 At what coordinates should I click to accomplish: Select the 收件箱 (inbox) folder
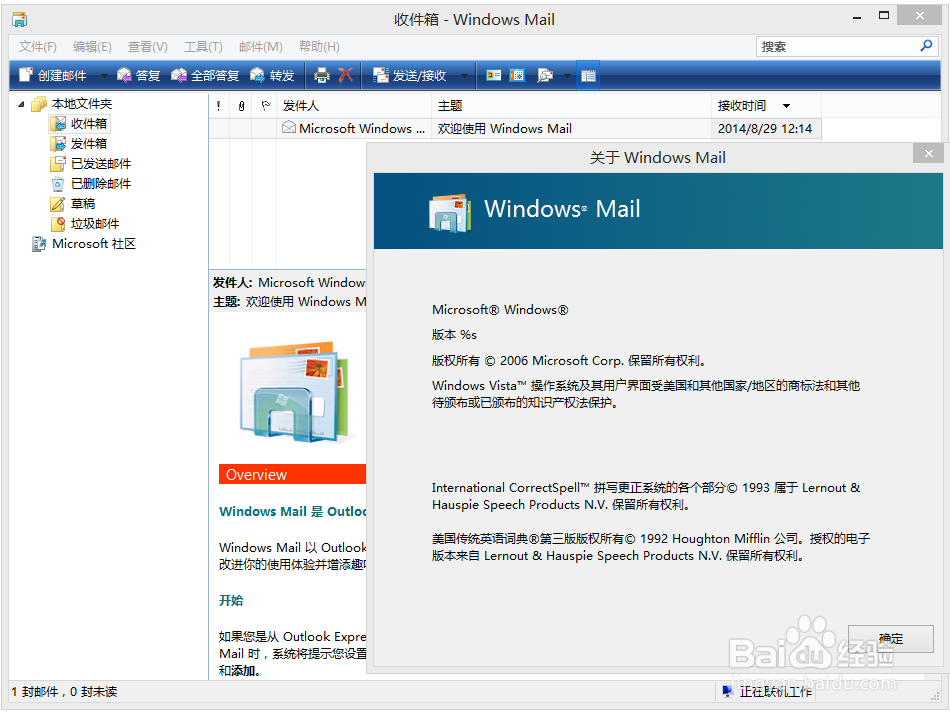point(79,124)
